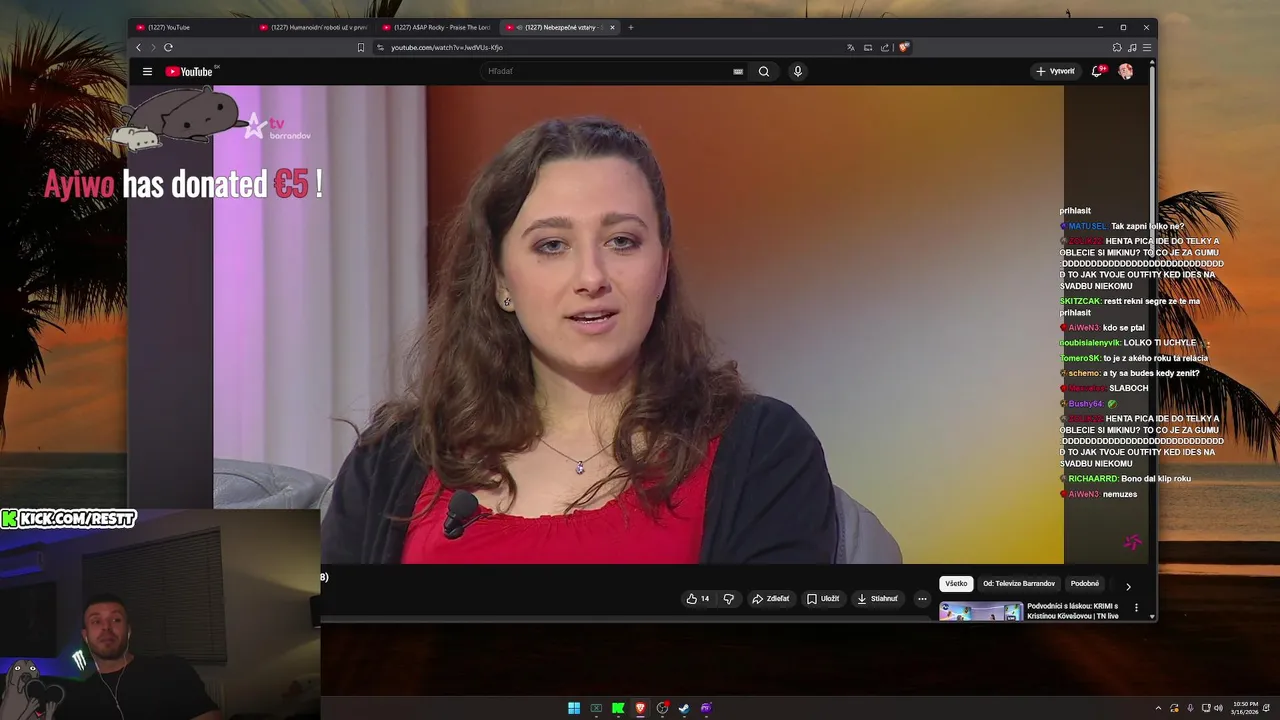Viewport: 1280px width, 720px height.
Task: Select the Podobné filter chip
Action: [x=1085, y=584]
